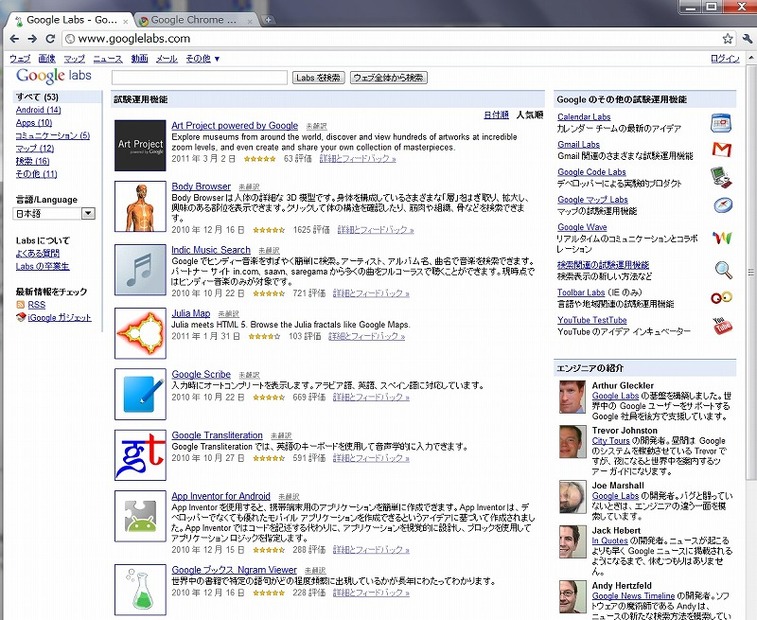Click Trevor Johnston's photo

tap(572, 442)
